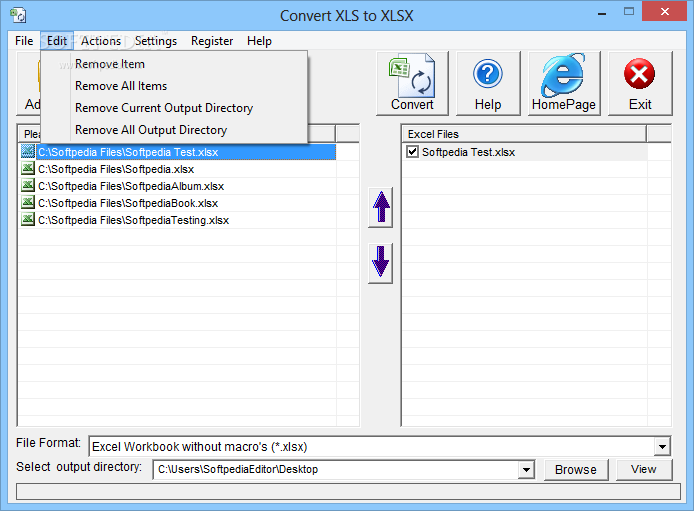Expand the output directory dropdown arrow
694x511 pixels.
point(526,469)
